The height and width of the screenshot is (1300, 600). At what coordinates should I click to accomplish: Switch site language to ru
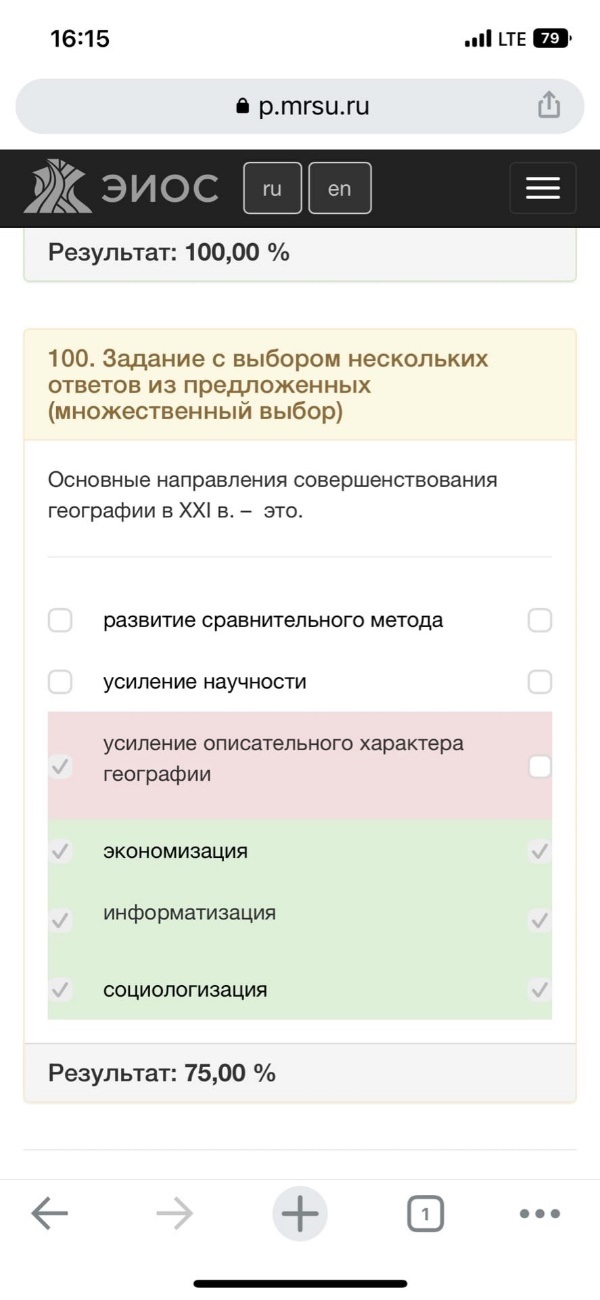coord(272,188)
